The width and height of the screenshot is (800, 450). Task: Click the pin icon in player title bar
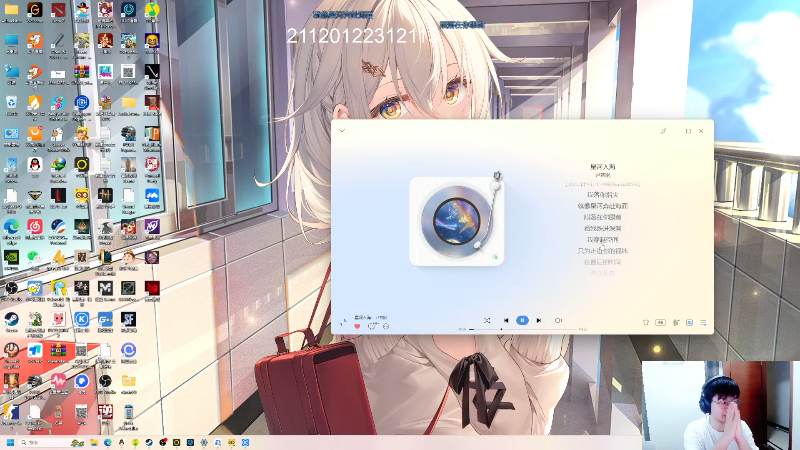(x=663, y=131)
